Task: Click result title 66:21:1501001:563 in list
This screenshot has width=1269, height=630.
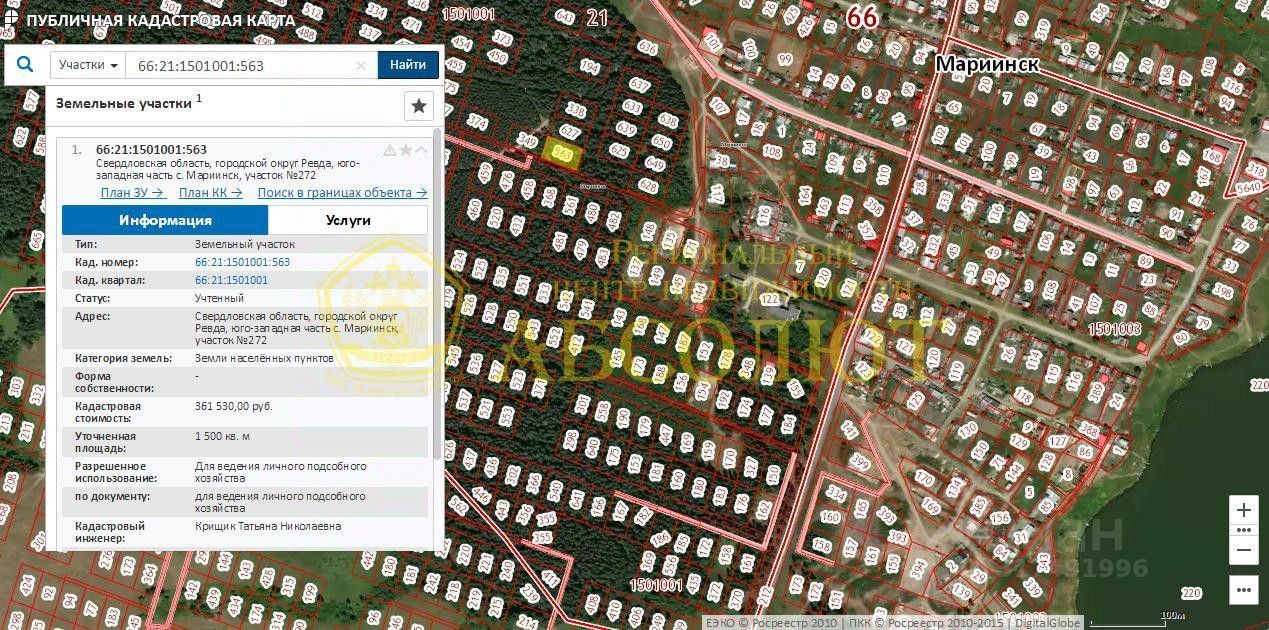Action: tap(151, 150)
